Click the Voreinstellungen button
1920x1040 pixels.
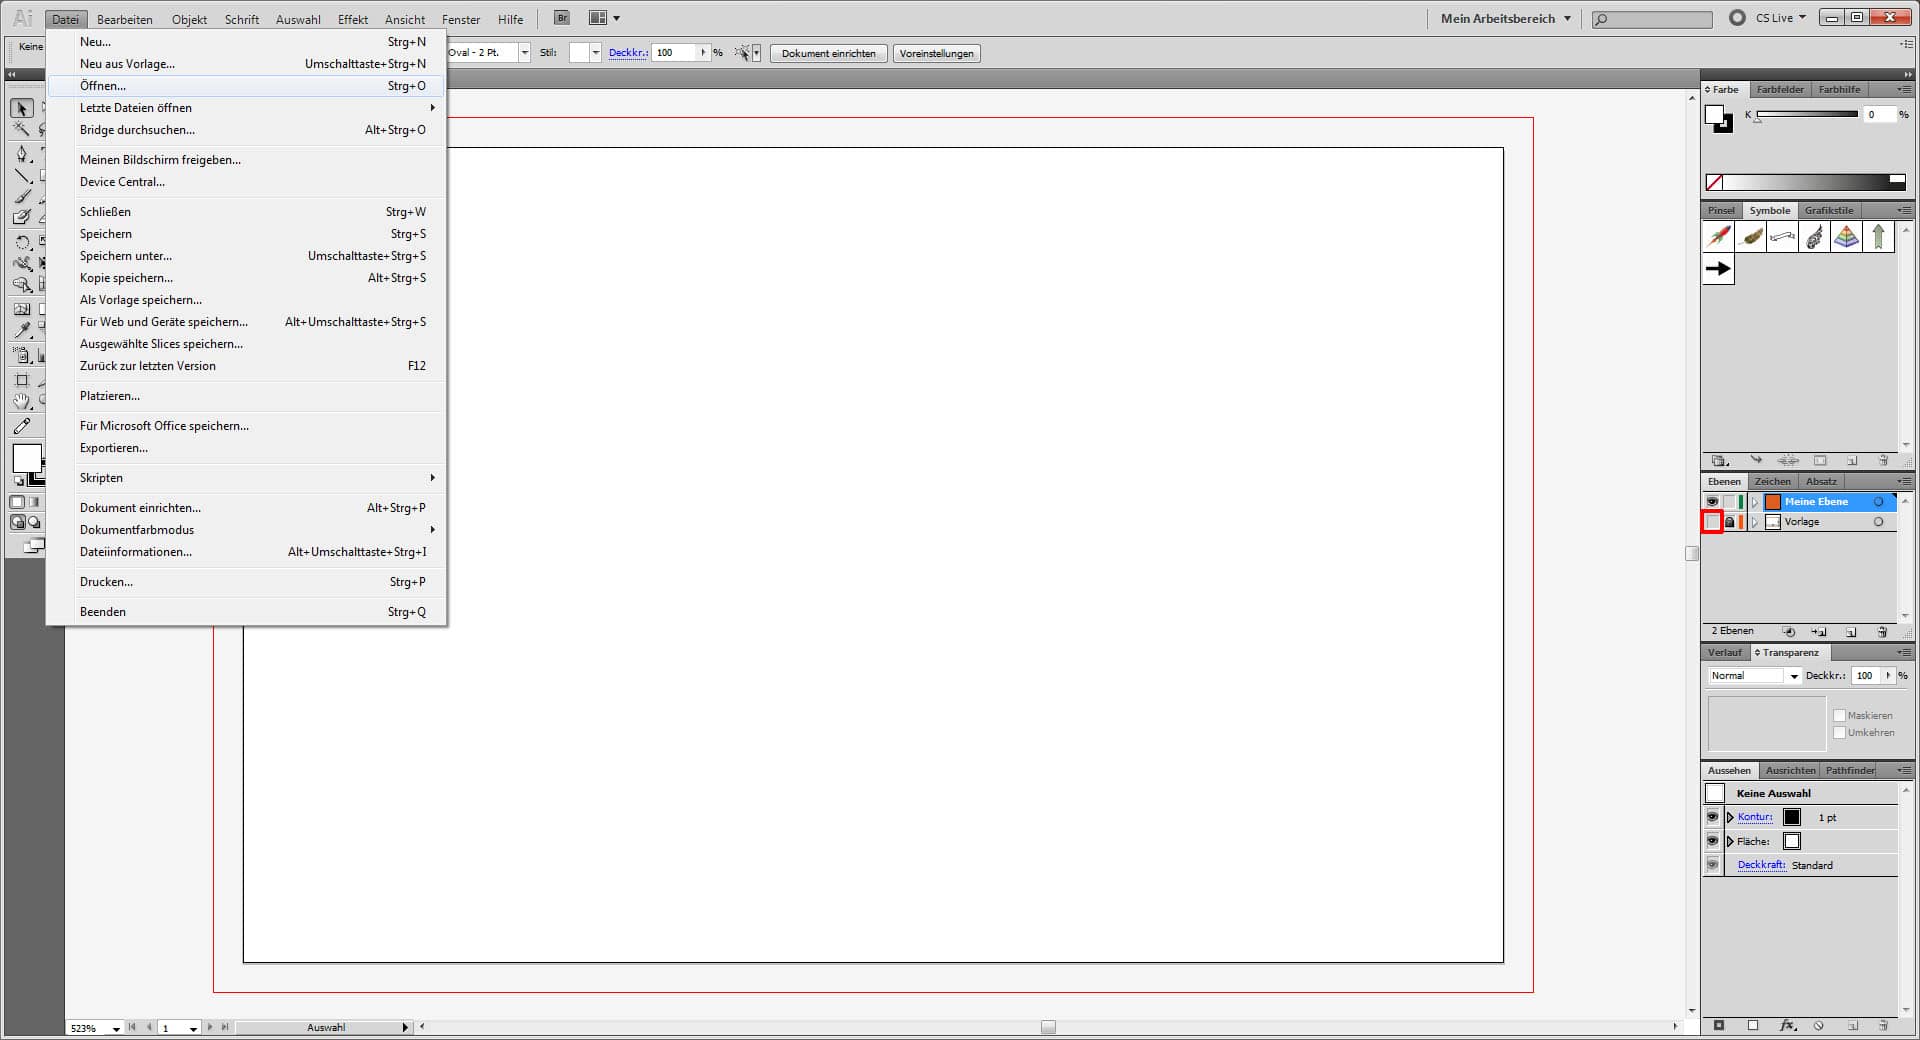pos(937,53)
